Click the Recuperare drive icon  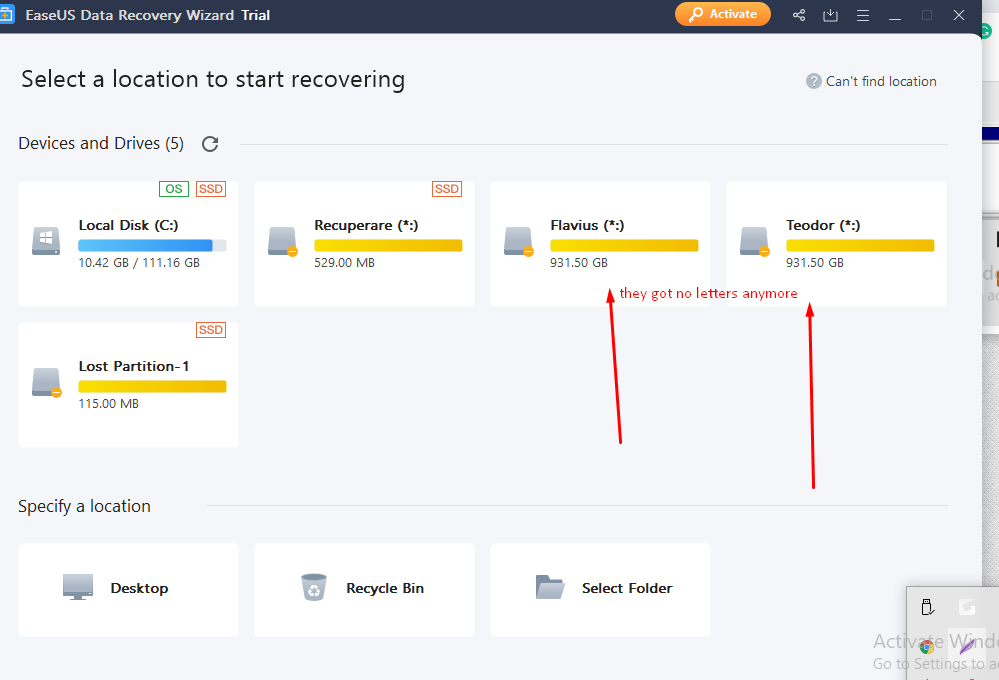(282, 242)
